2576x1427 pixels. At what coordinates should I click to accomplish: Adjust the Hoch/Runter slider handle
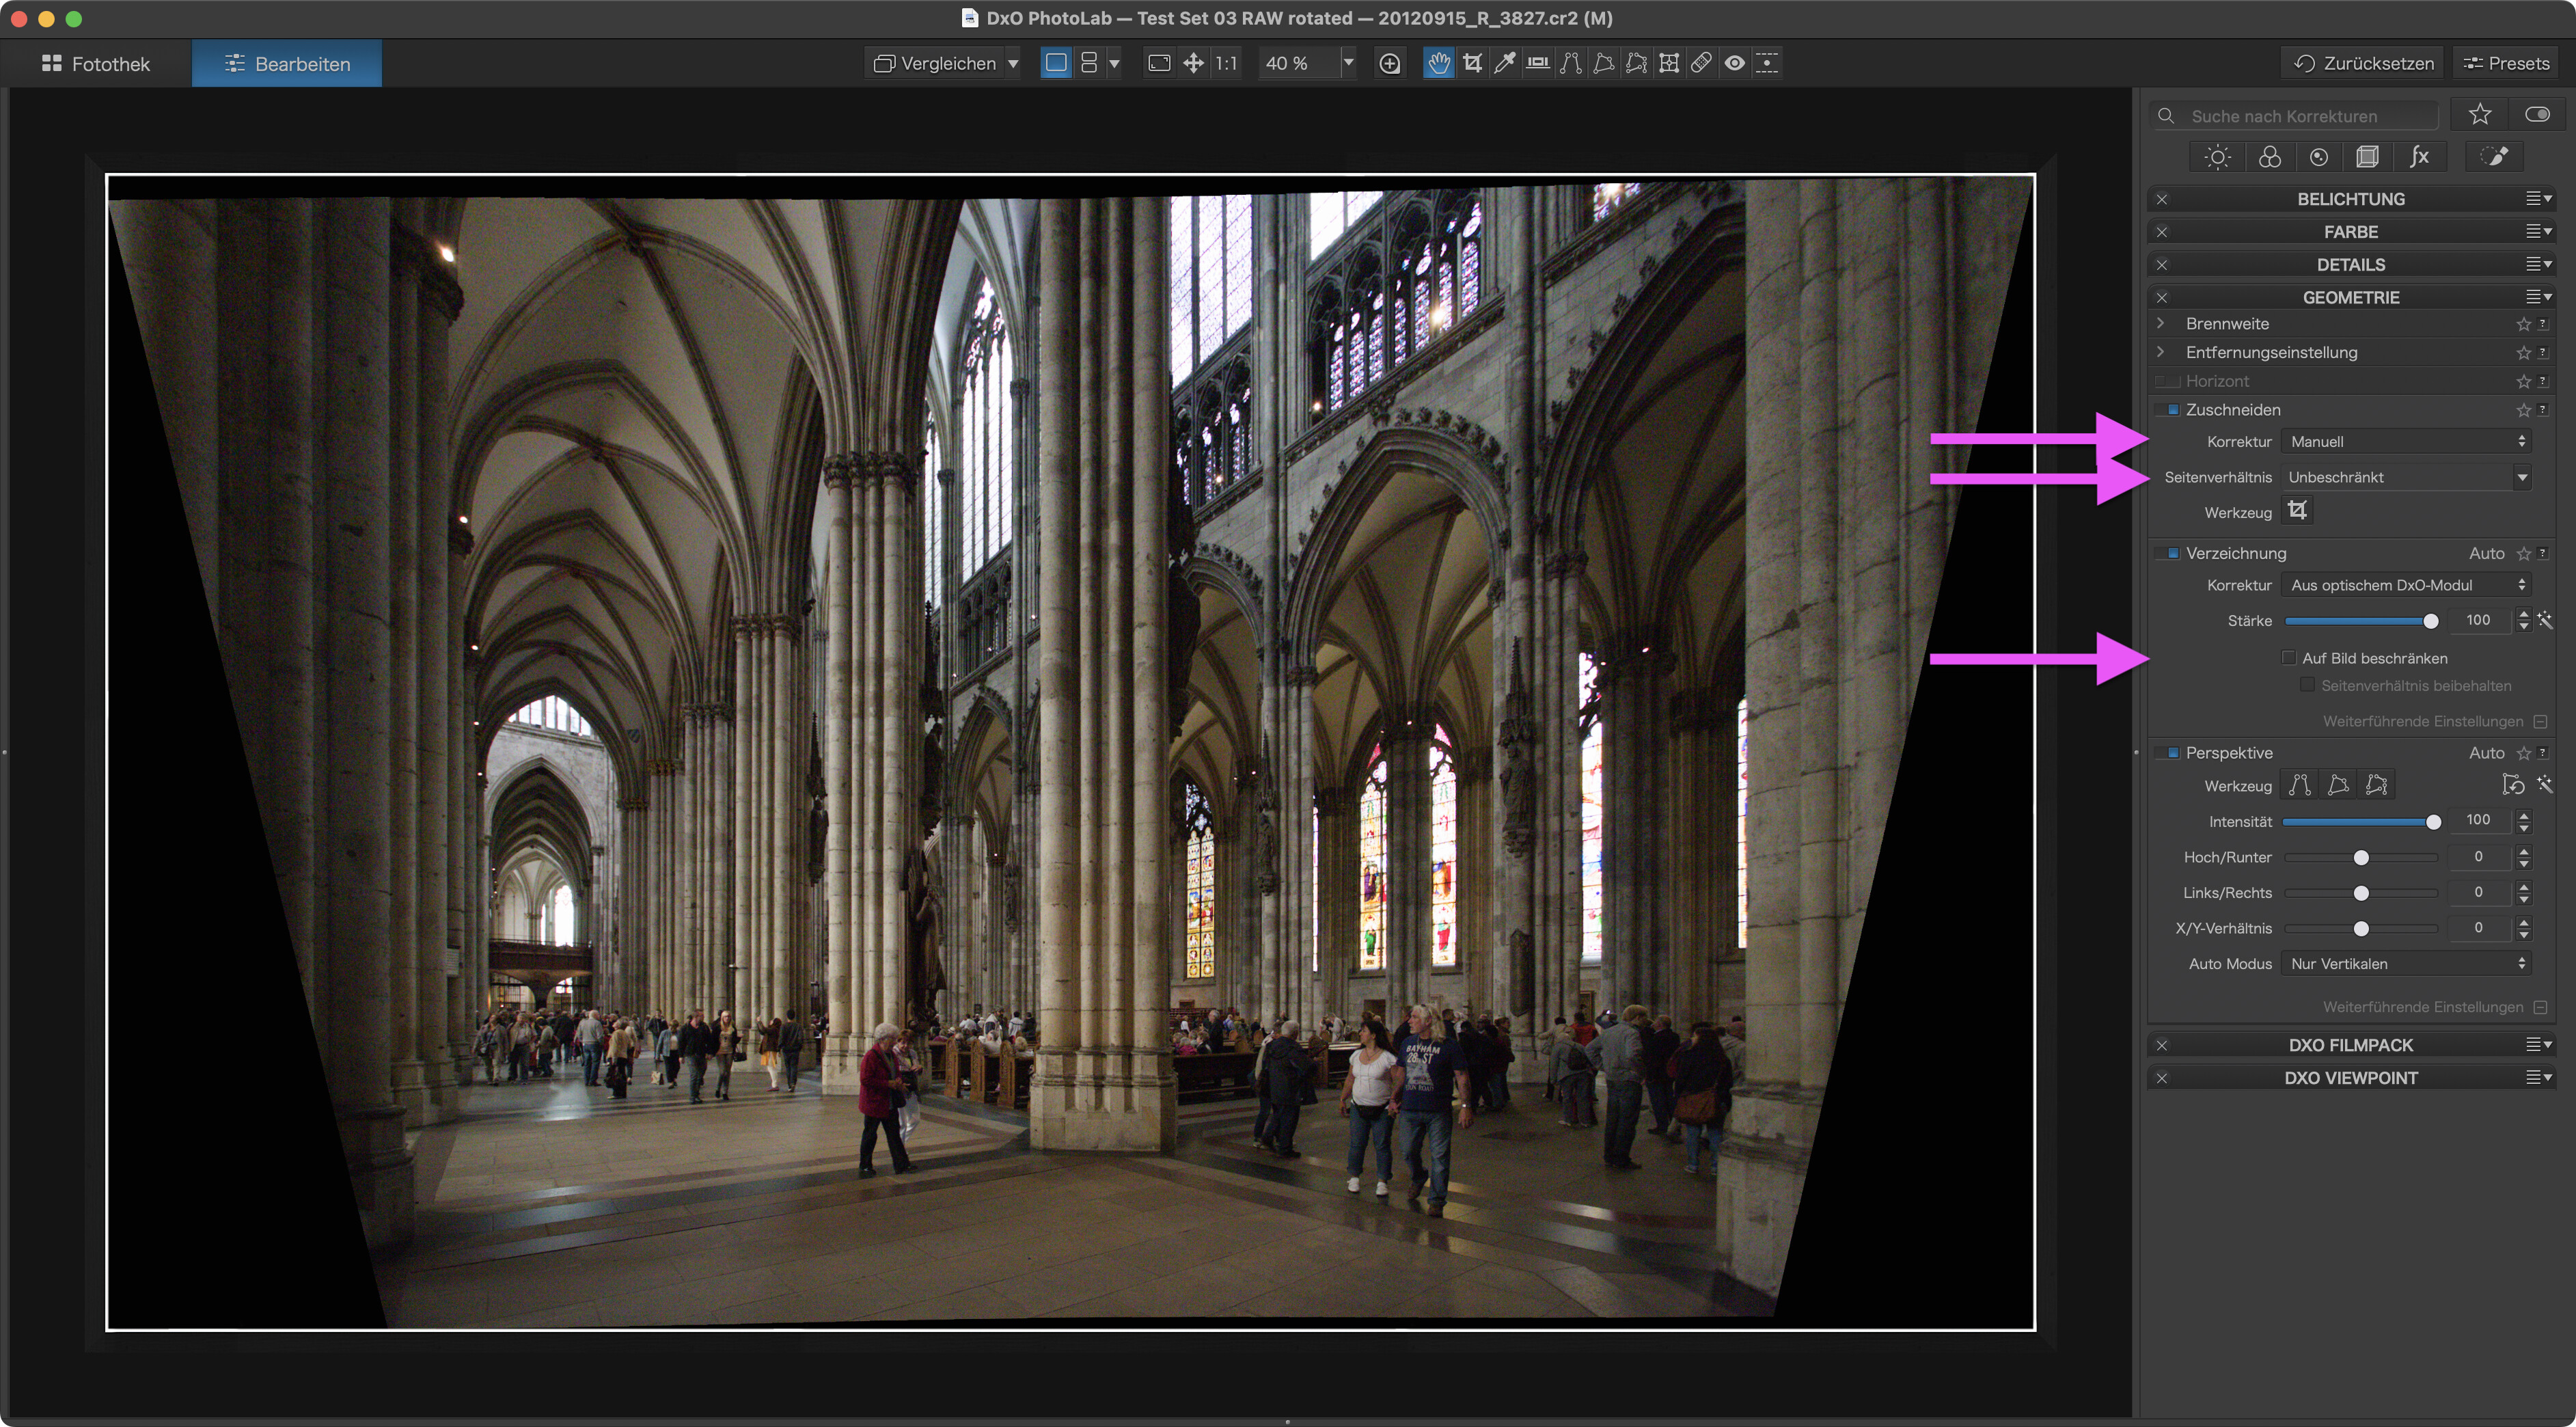coord(2361,857)
